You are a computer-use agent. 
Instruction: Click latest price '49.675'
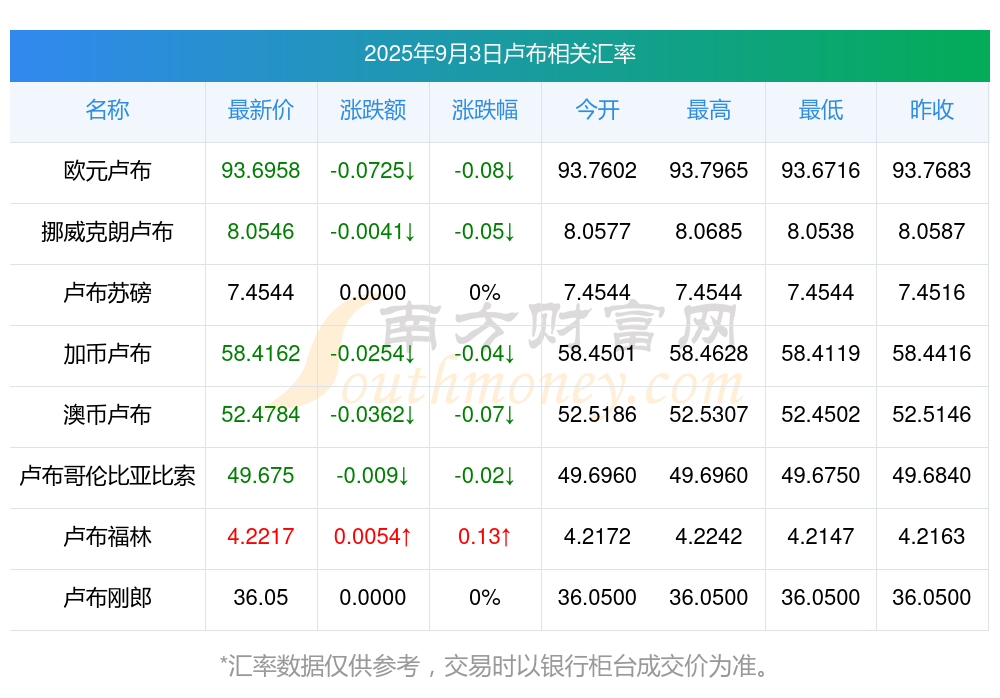coord(261,475)
